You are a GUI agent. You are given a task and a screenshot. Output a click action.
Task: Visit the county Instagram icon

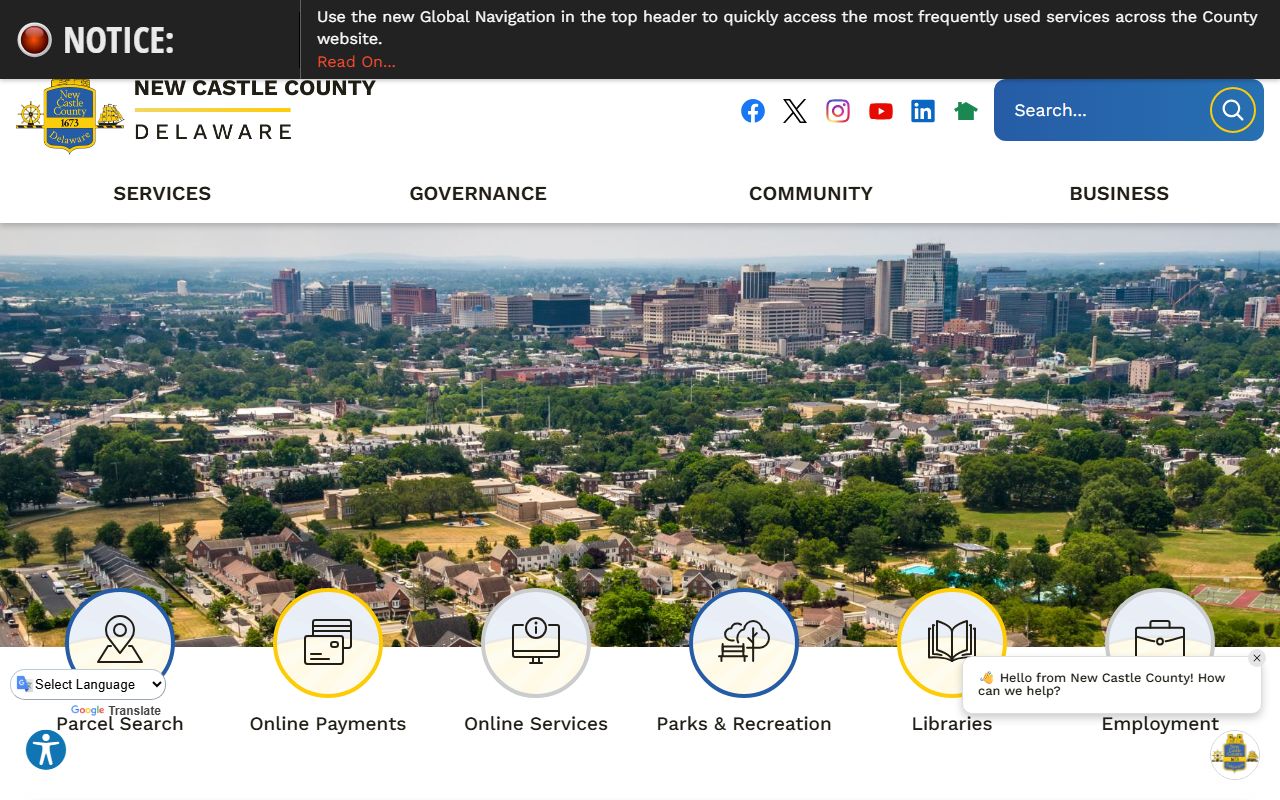[838, 111]
